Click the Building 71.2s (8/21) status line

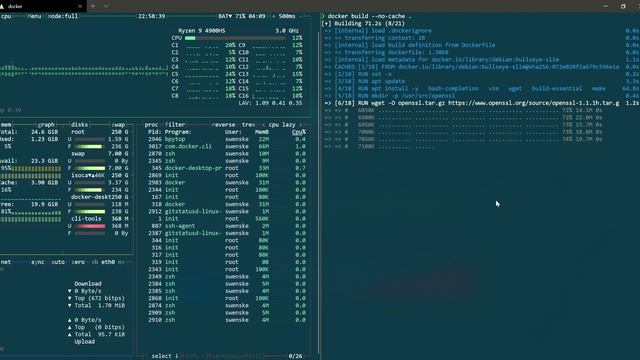pyautogui.click(x=364, y=24)
